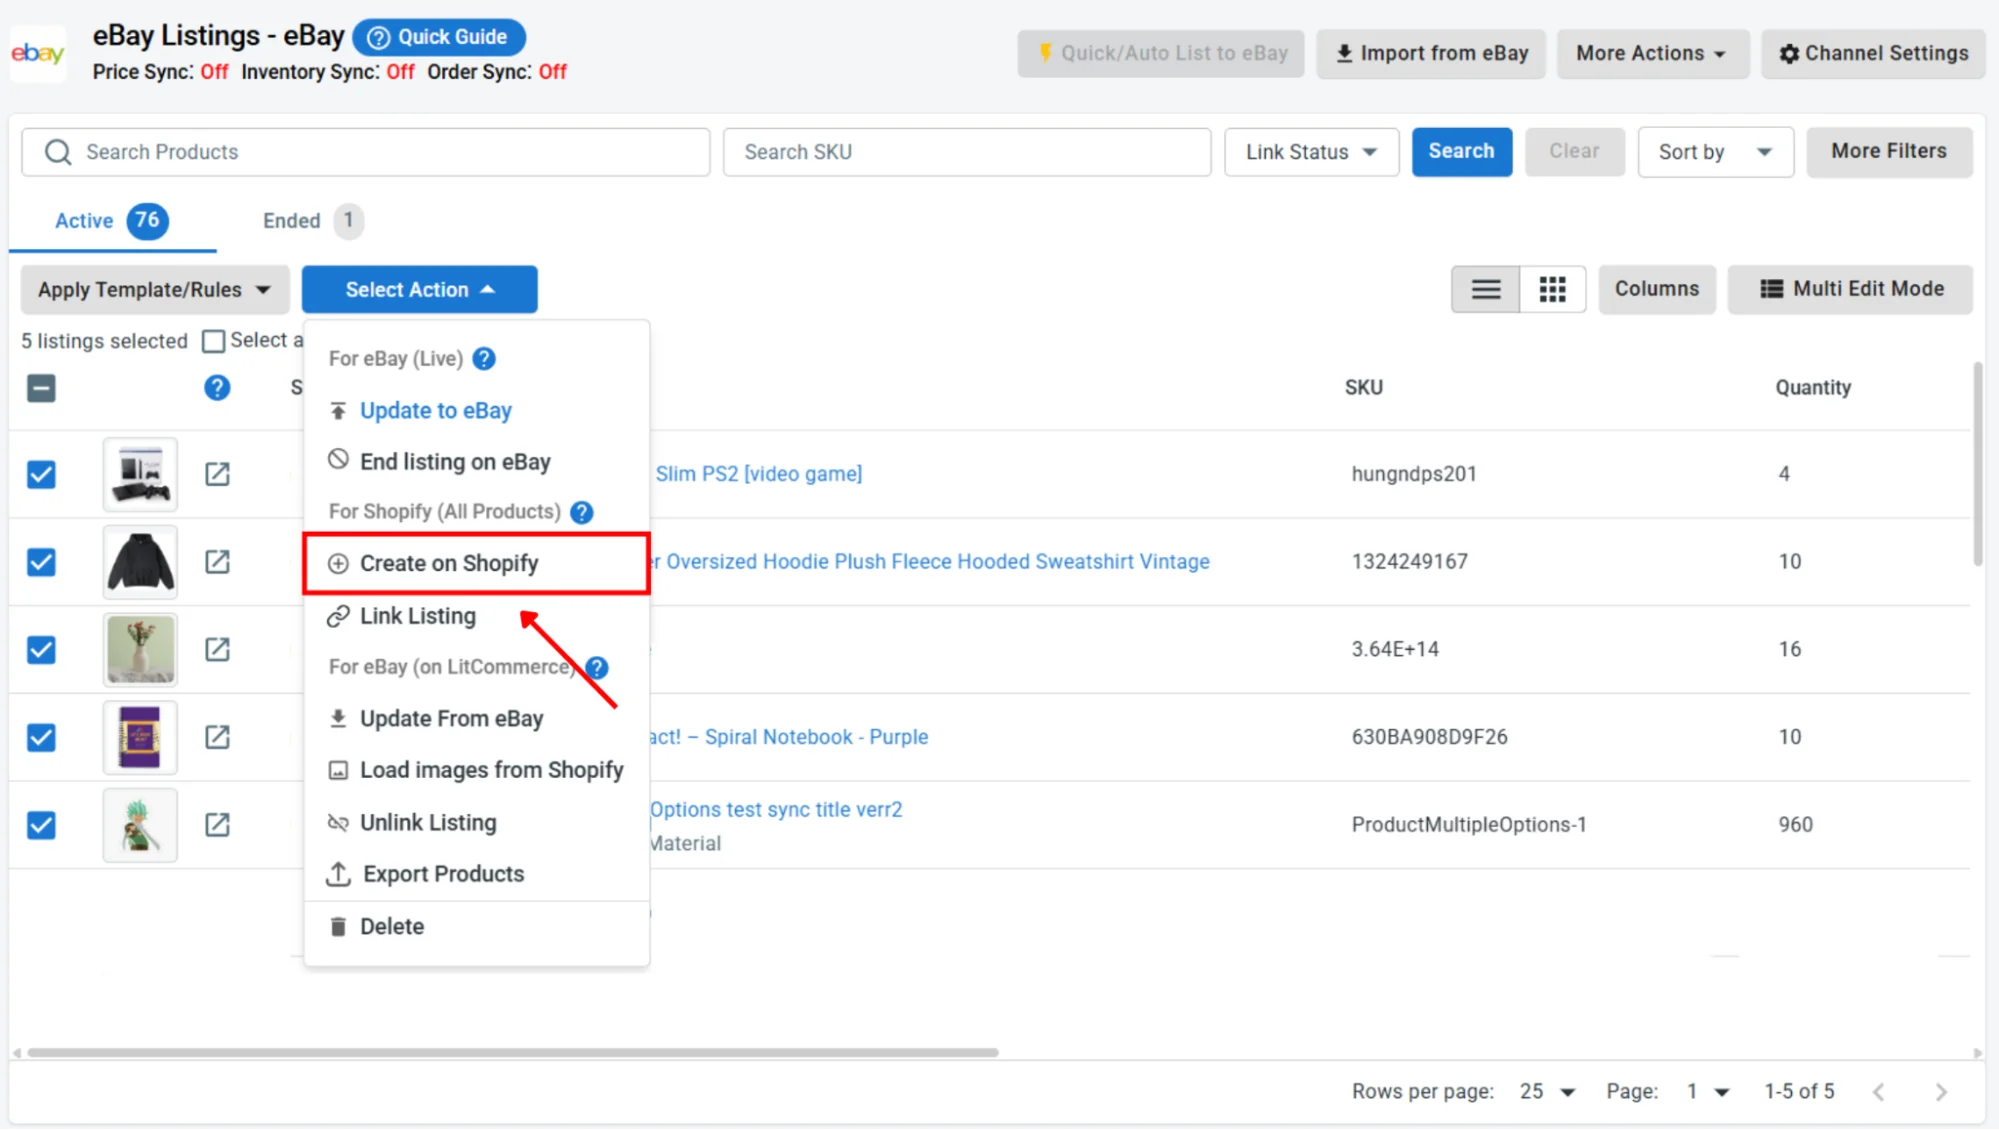Screen dimensions: 1999x1130
Task: Select Update From eBay menu option
Action: [477, 719]
